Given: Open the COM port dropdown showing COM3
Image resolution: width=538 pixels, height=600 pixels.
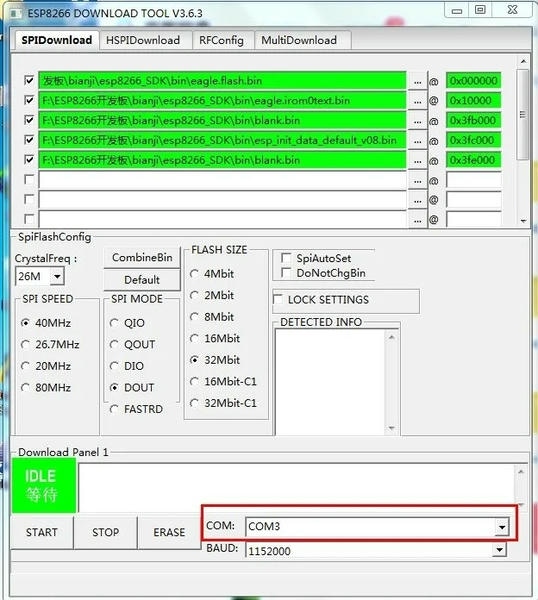Looking at the screenshot, I should tap(502, 527).
